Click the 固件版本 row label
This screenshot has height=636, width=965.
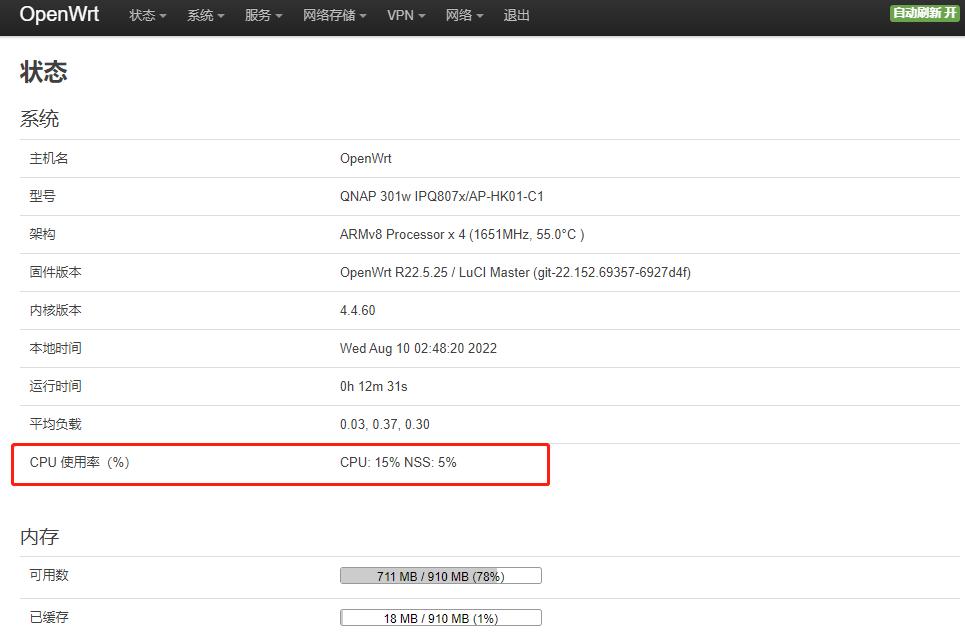(55, 272)
